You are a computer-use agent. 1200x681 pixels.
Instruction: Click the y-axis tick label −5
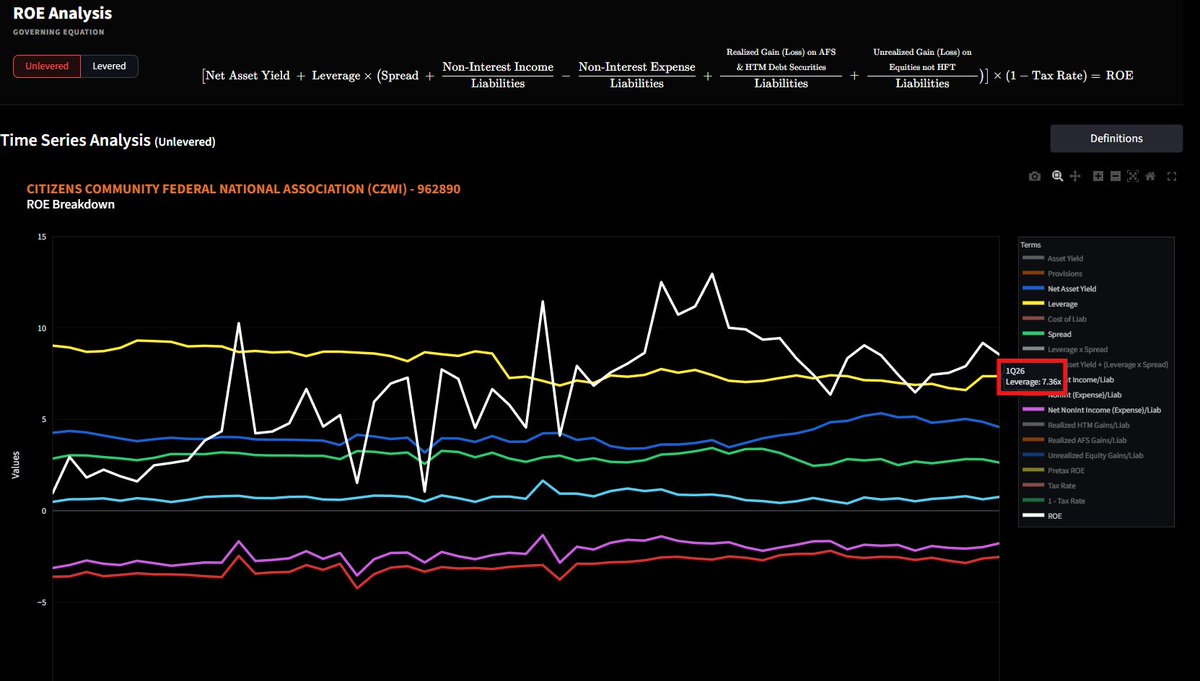click(40, 602)
